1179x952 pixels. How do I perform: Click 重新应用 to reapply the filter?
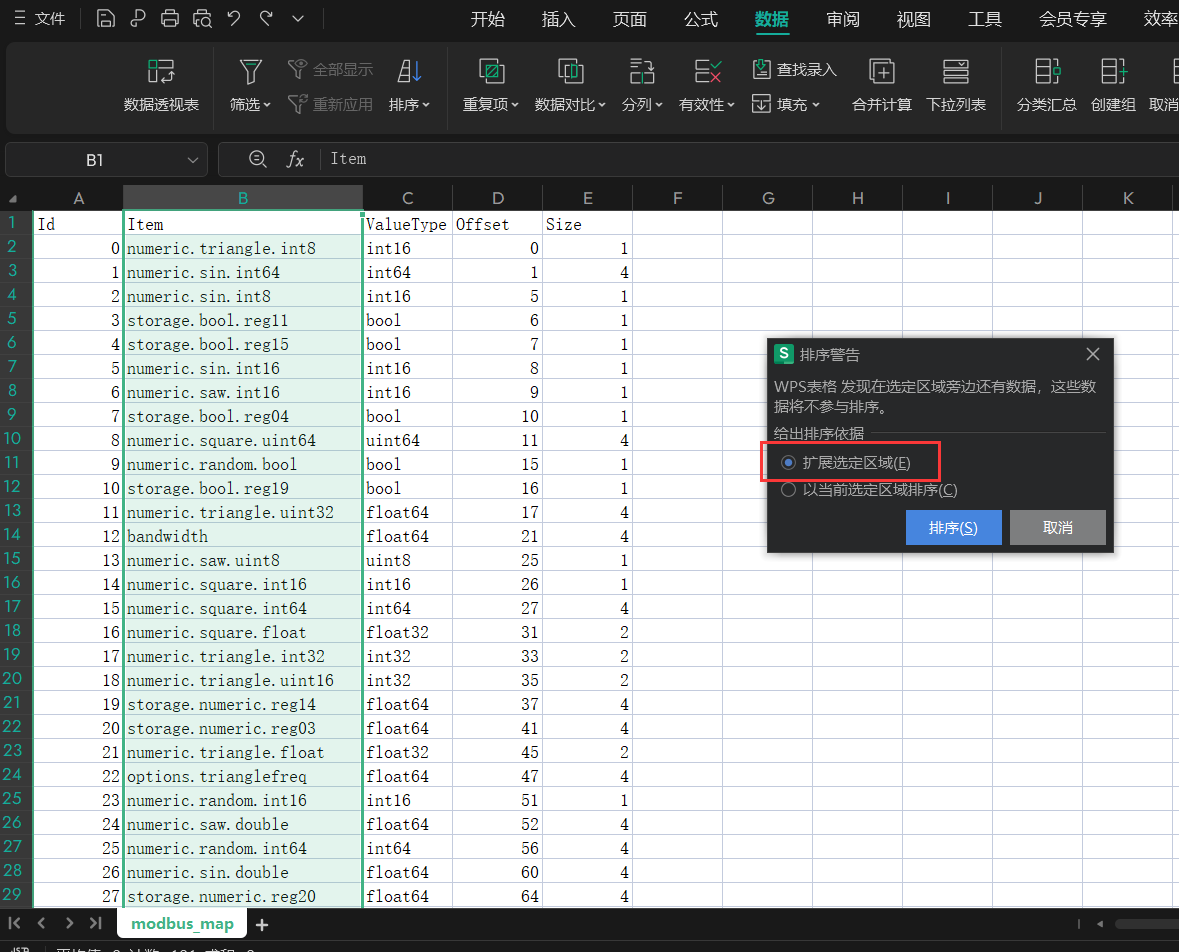tap(330, 105)
